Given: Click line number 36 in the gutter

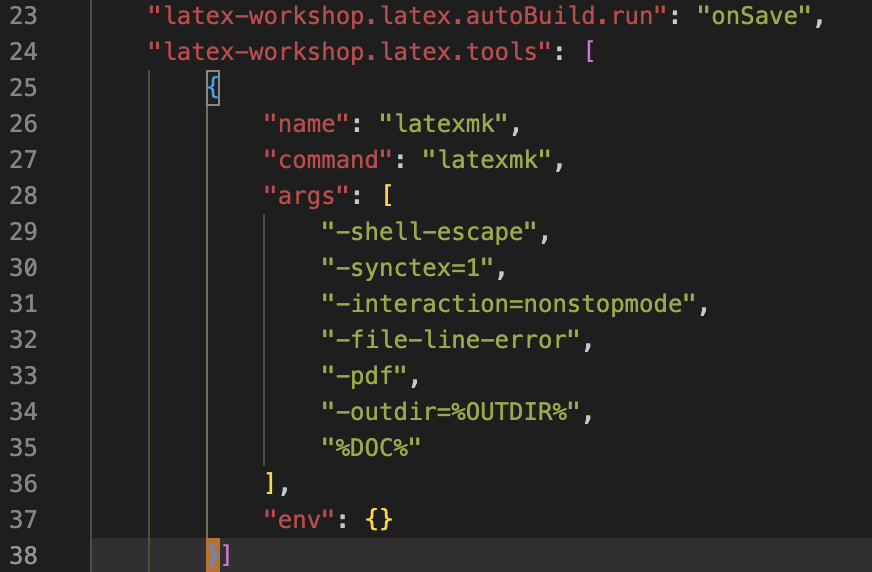Looking at the screenshot, I should click(23, 484).
